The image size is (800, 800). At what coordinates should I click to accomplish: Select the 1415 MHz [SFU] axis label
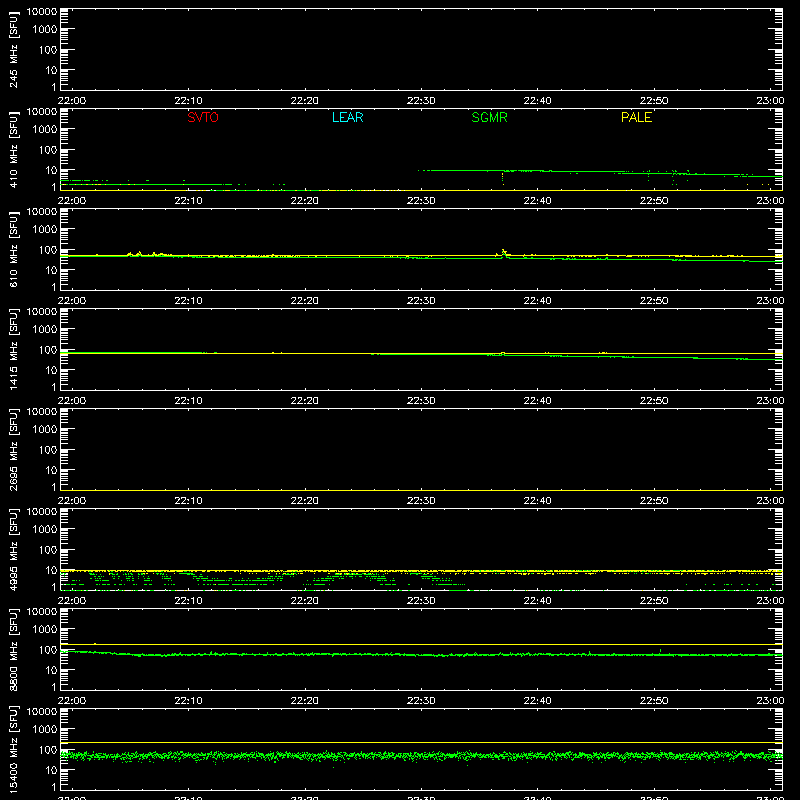(14, 350)
